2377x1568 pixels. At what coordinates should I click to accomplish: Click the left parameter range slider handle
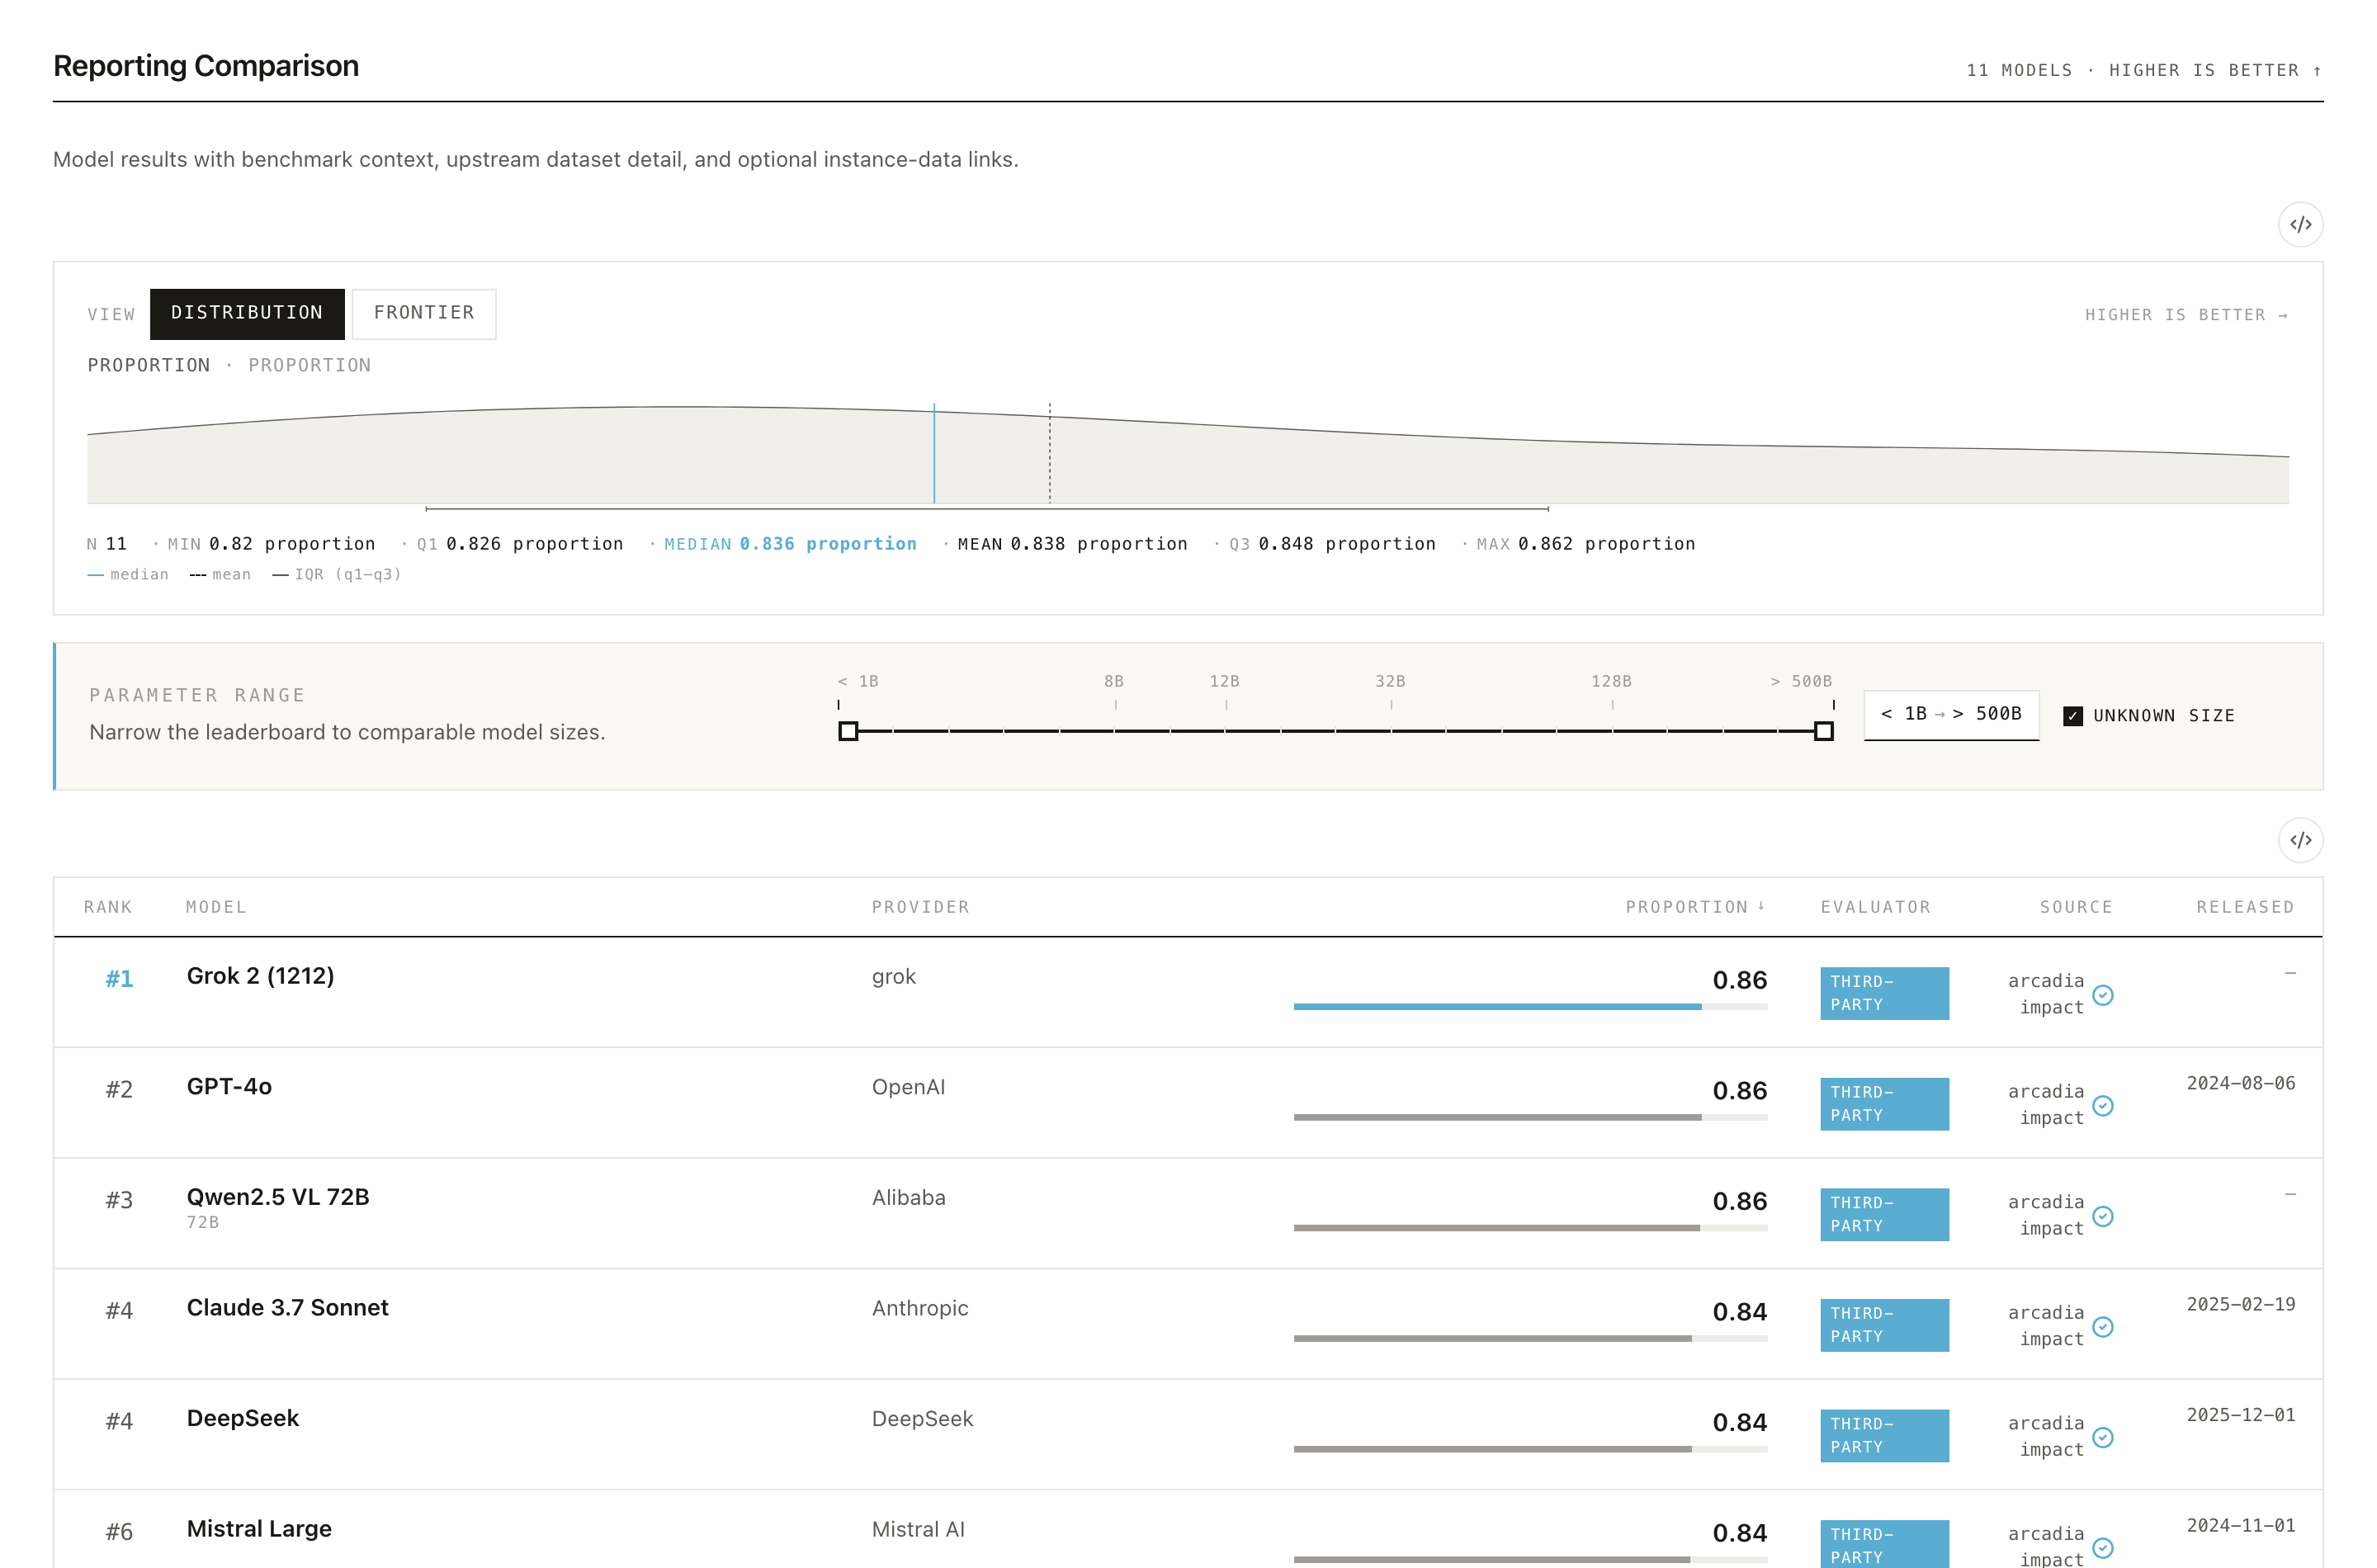click(848, 731)
